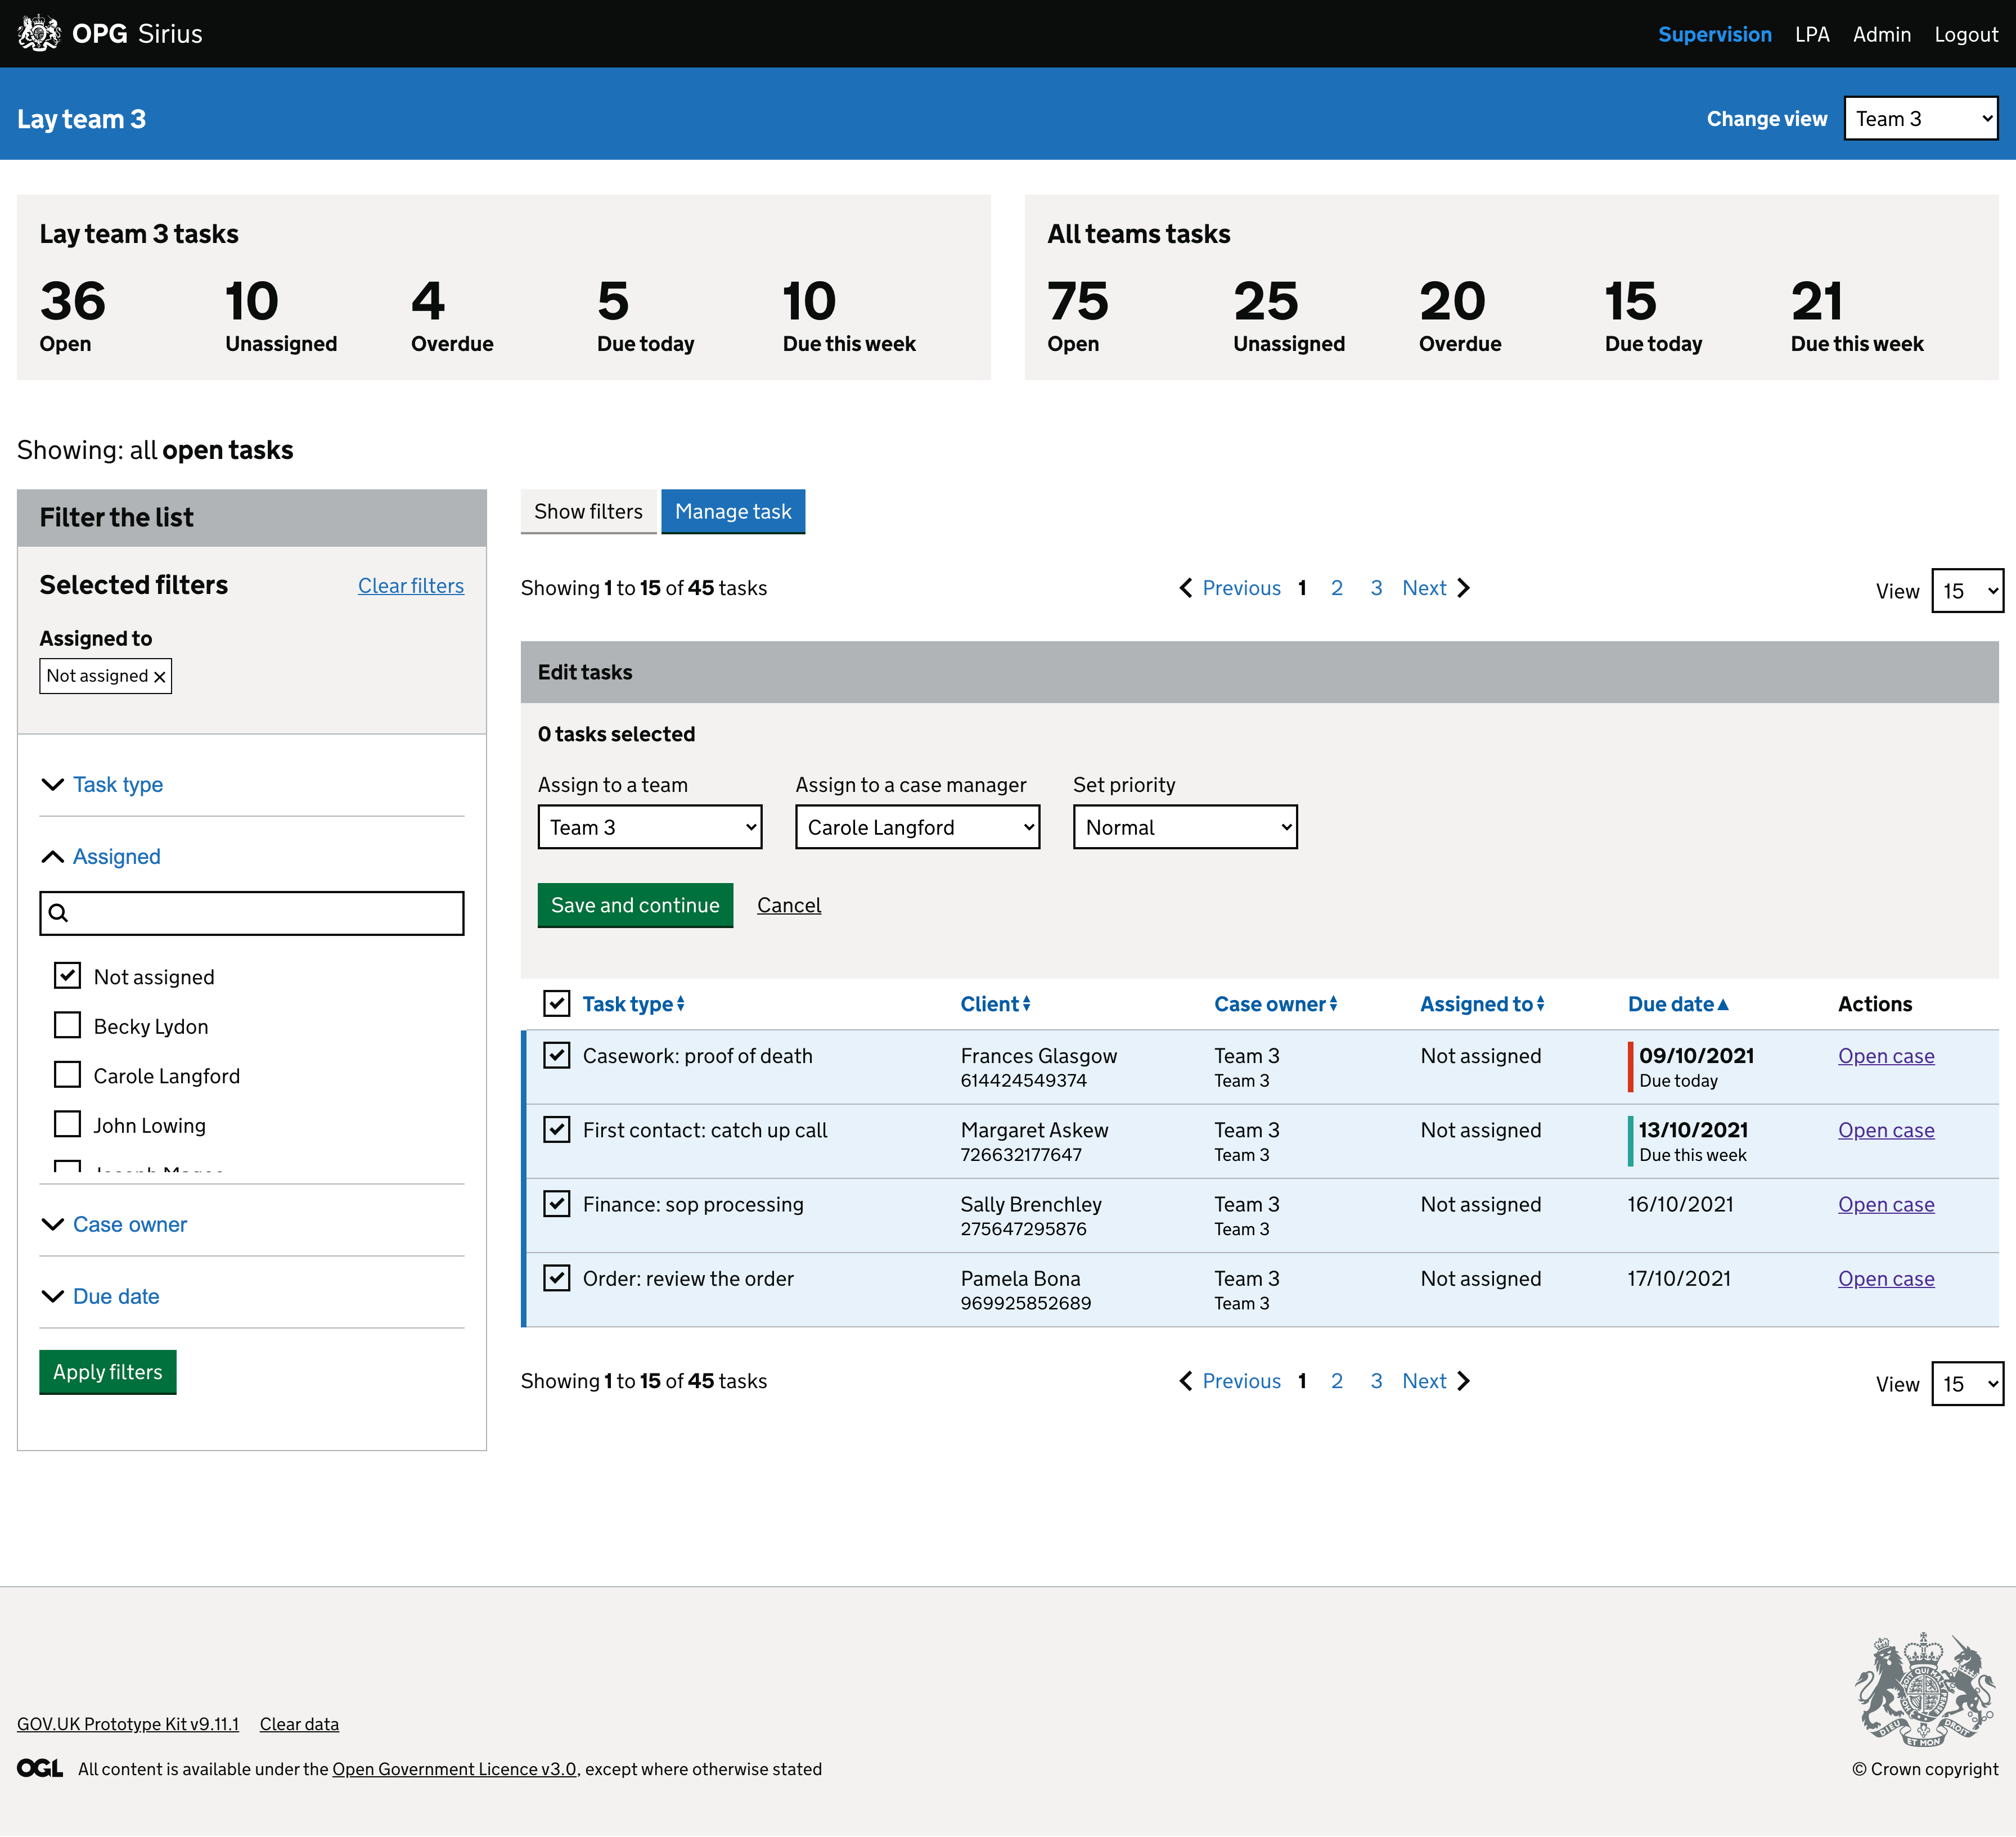Go to page 2 in top pagination

click(1336, 588)
